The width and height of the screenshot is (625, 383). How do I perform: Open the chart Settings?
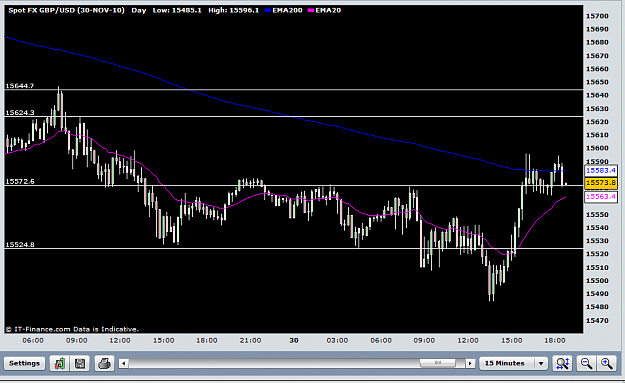(x=24, y=363)
